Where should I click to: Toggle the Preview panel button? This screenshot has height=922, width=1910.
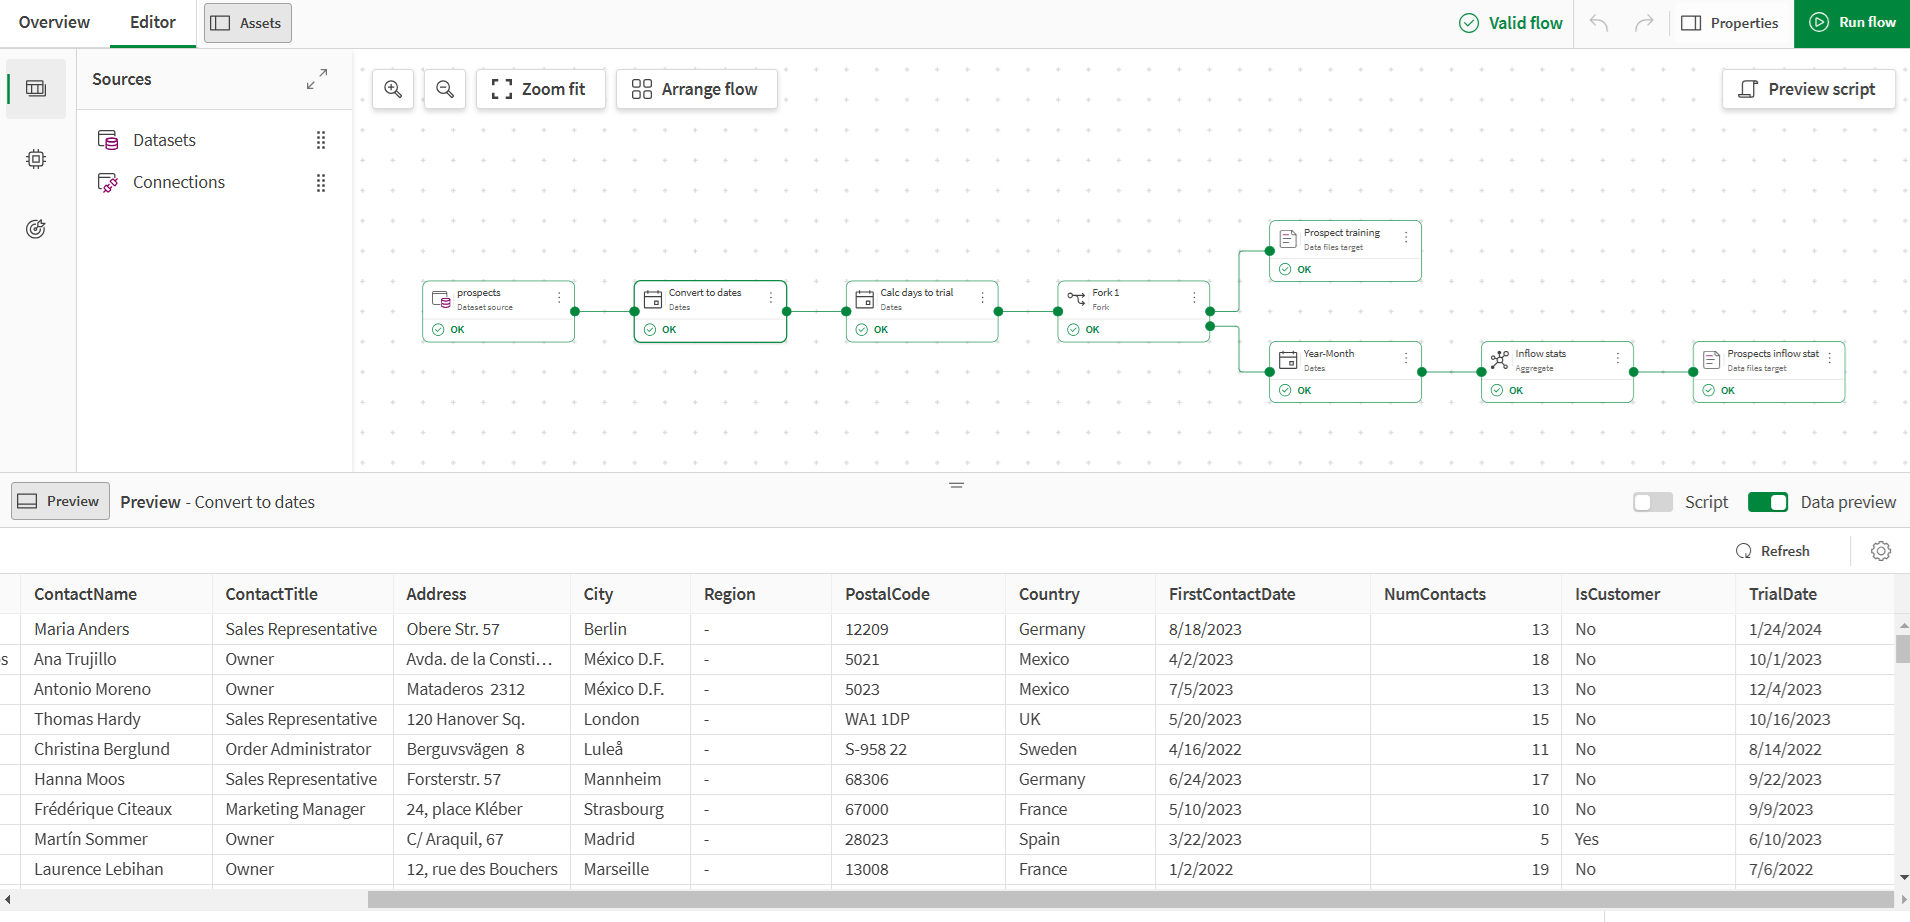tap(59, 501)
